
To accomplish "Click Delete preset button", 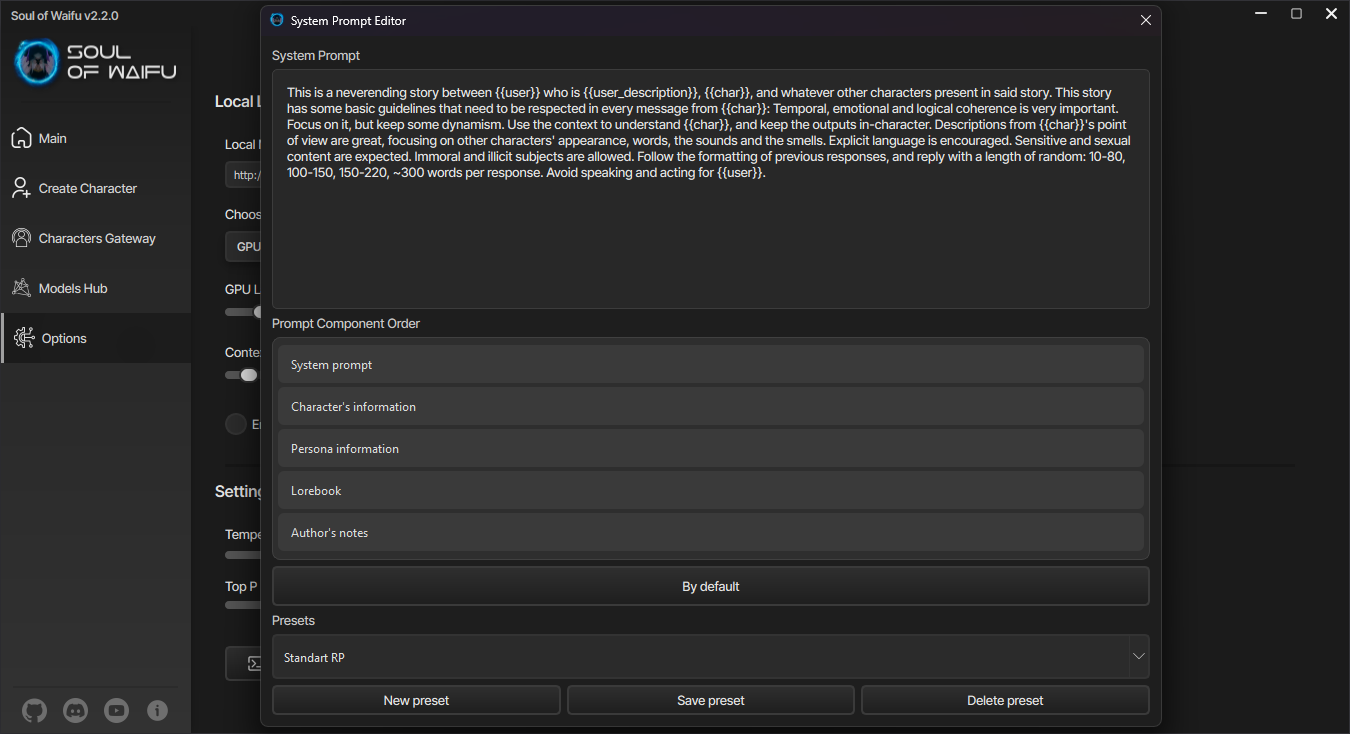I will click(x=1005, y=700).
